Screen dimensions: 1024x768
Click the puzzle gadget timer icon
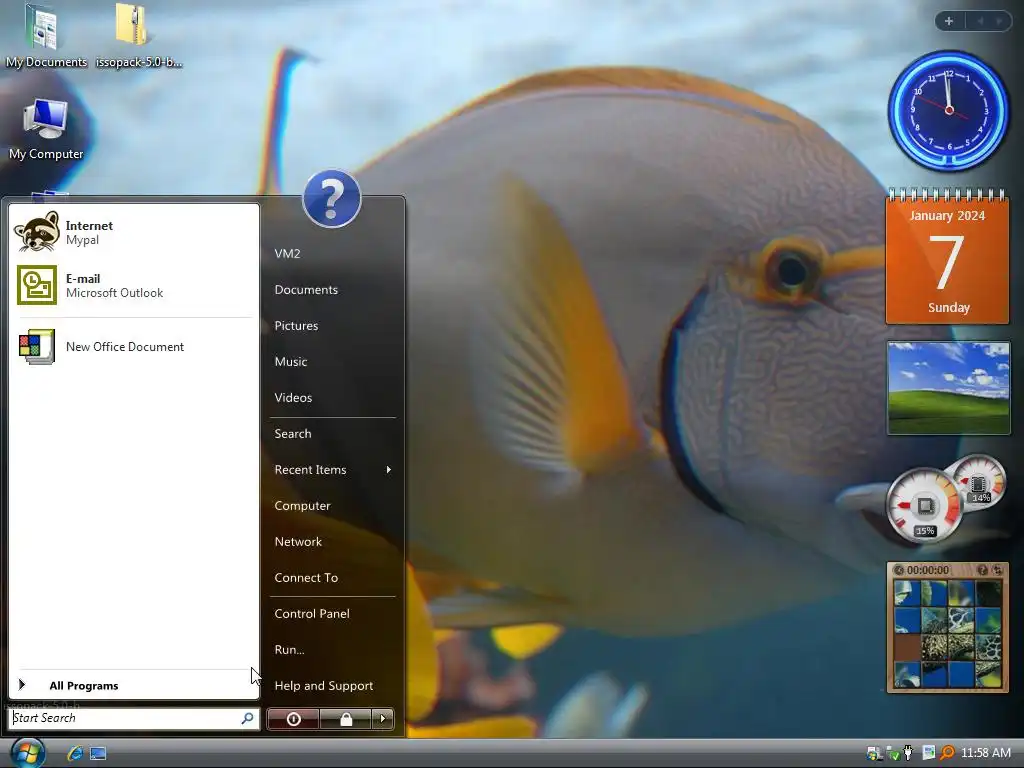coord(899,570)
